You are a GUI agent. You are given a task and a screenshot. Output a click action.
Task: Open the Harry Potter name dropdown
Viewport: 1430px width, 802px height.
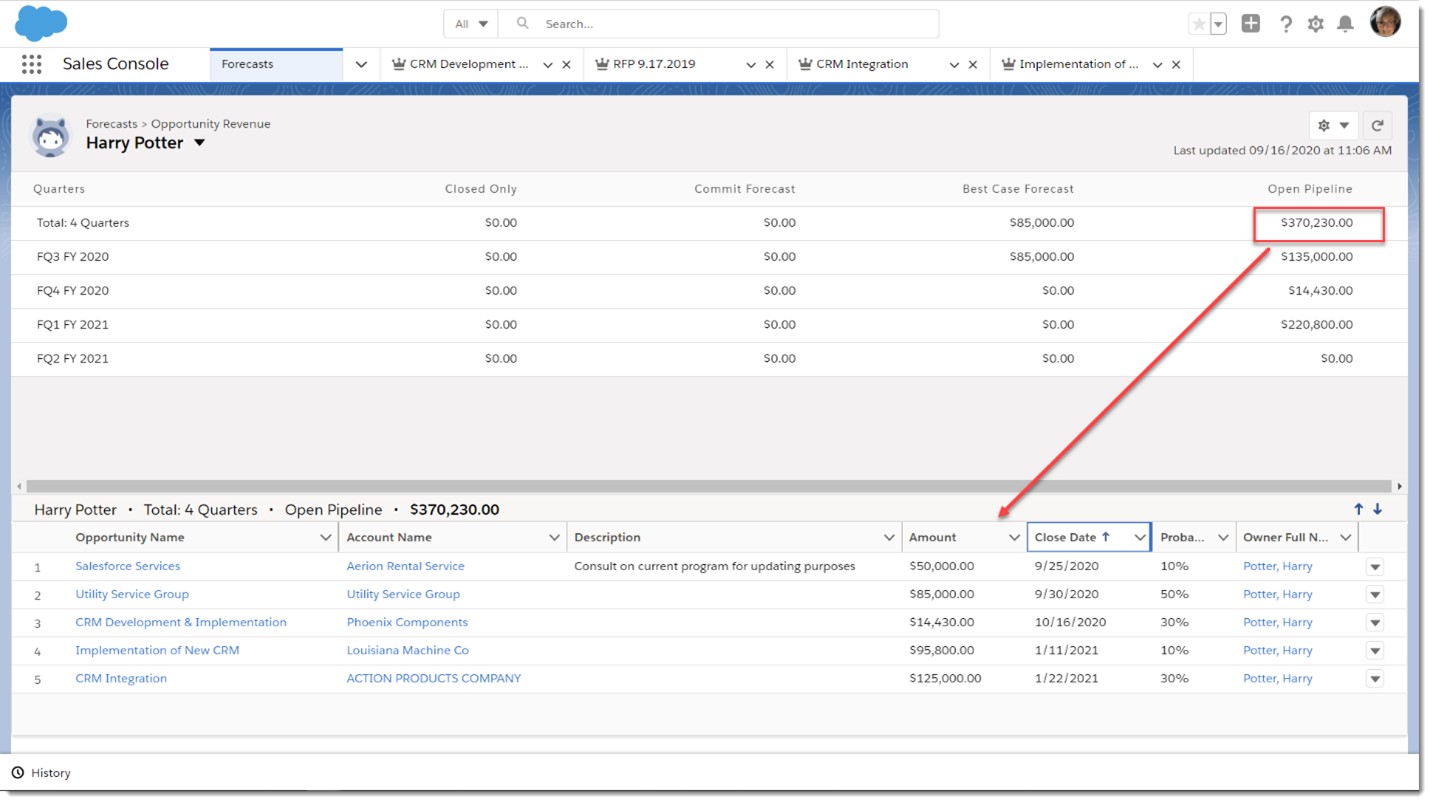click(x=199, y=143)
